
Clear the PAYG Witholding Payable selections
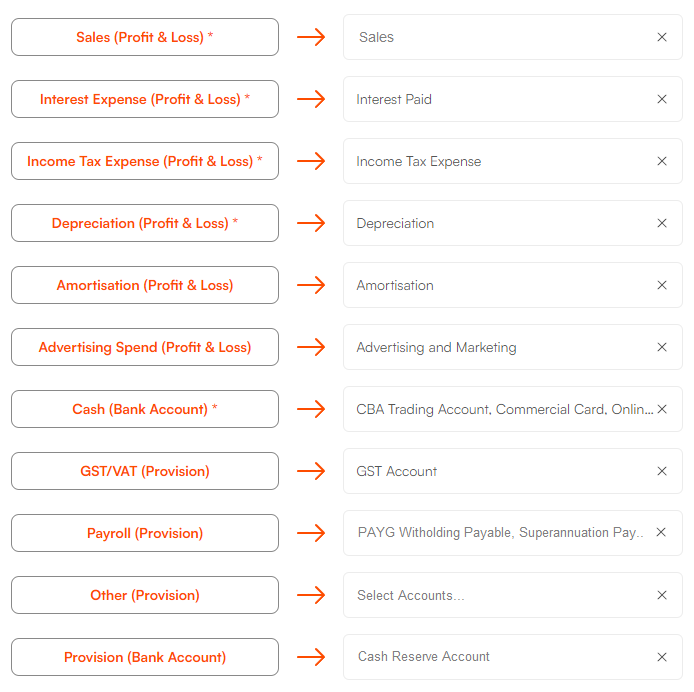661,532
